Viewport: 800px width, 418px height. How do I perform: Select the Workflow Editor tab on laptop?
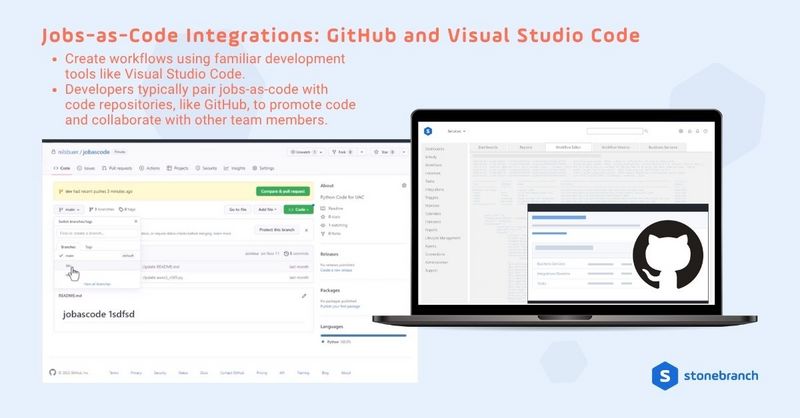tap(568, 147)
